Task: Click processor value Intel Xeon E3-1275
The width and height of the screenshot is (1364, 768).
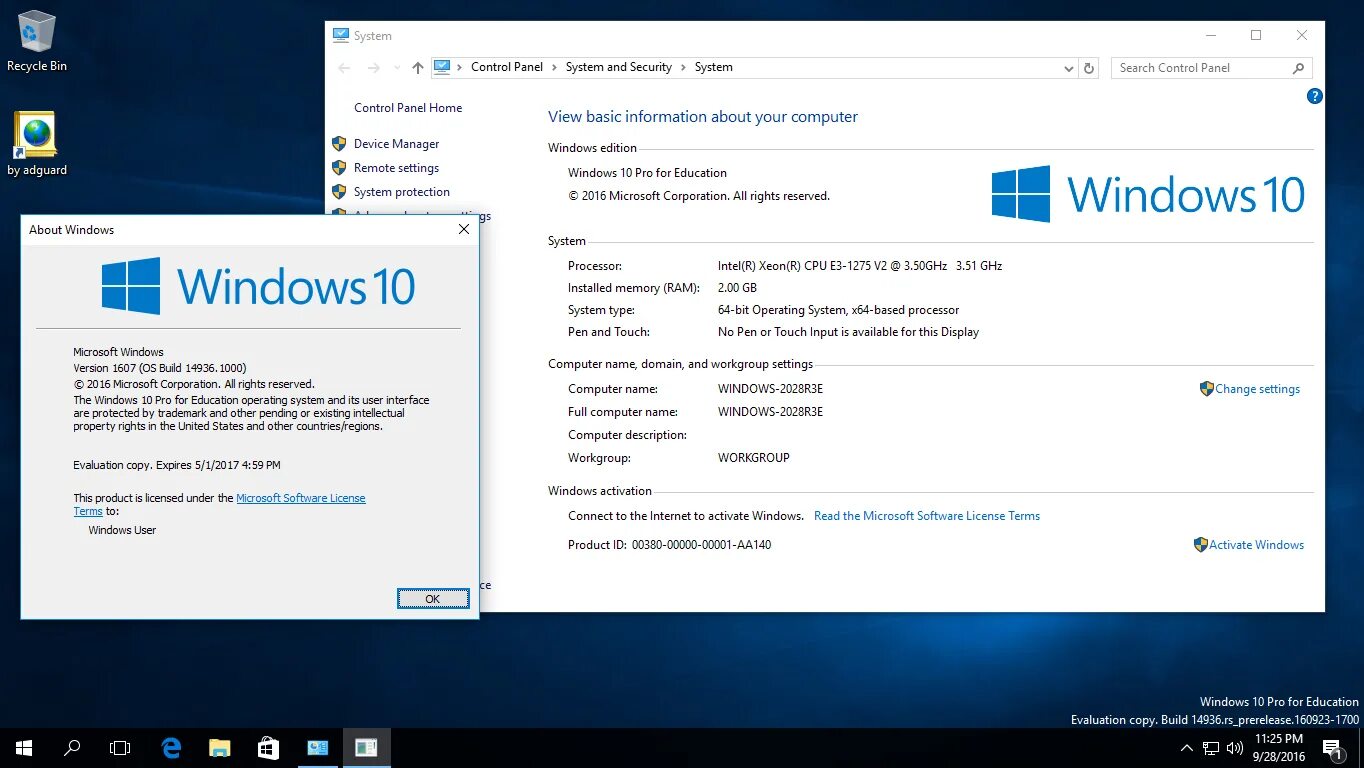Action: point(860,266)
